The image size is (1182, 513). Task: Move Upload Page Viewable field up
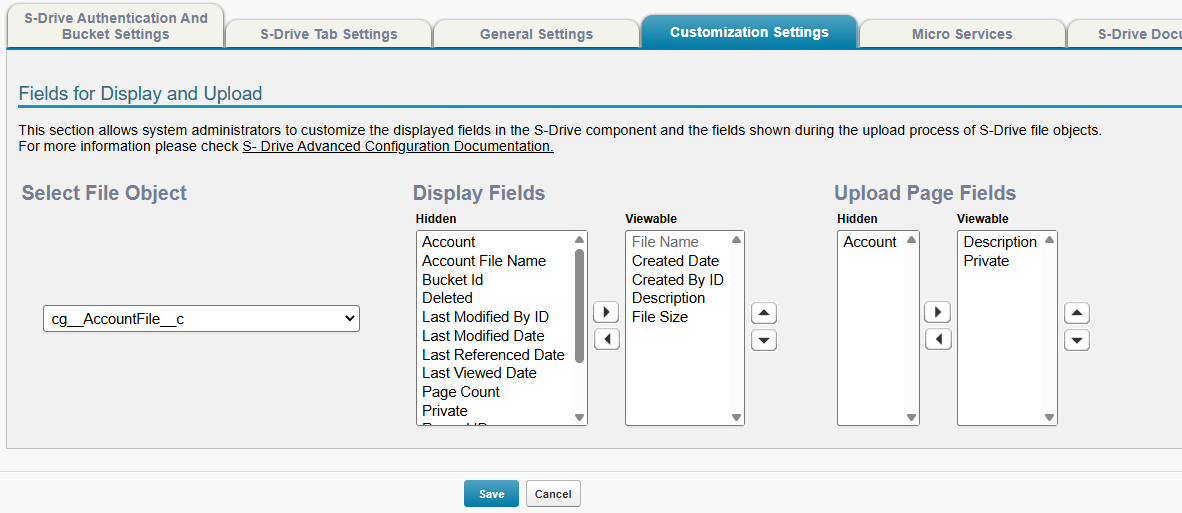1076,313
